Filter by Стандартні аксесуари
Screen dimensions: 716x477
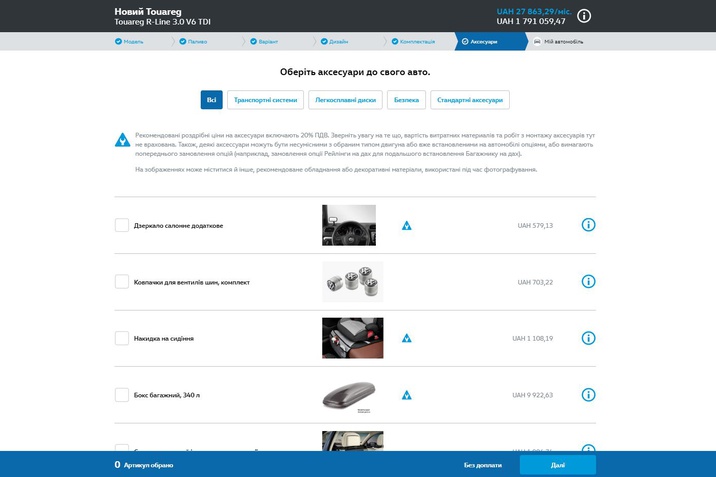click(470, 100)
